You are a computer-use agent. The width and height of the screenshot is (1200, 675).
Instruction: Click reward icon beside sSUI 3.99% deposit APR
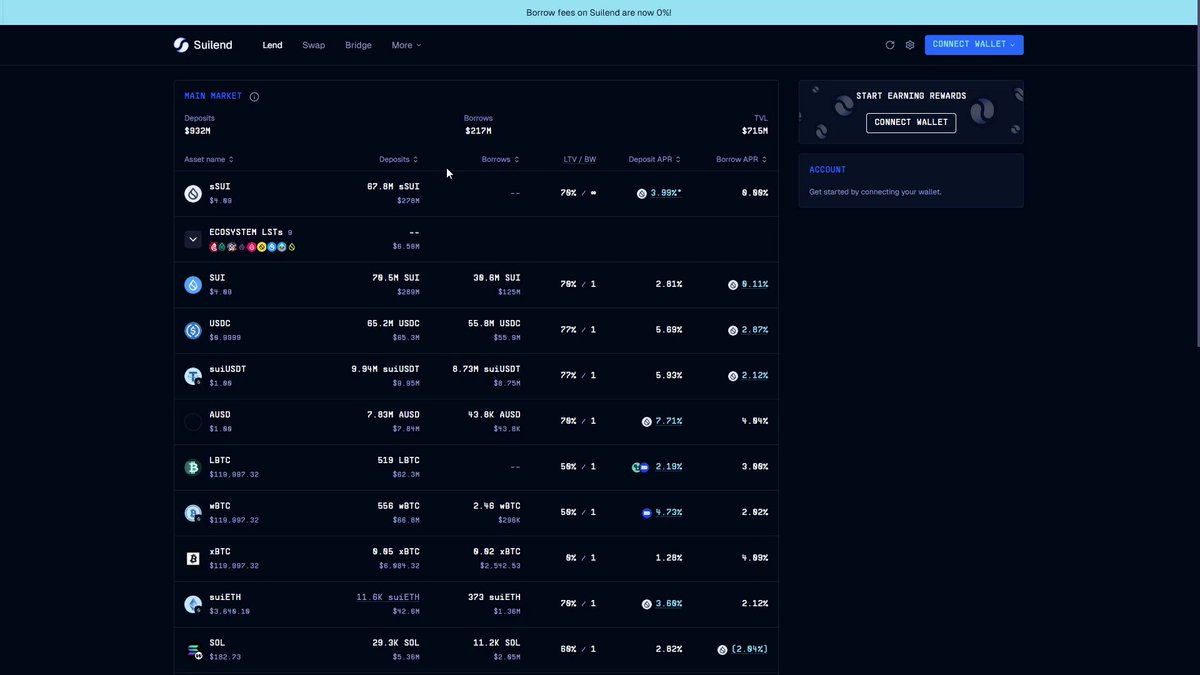tap(642, 194)
